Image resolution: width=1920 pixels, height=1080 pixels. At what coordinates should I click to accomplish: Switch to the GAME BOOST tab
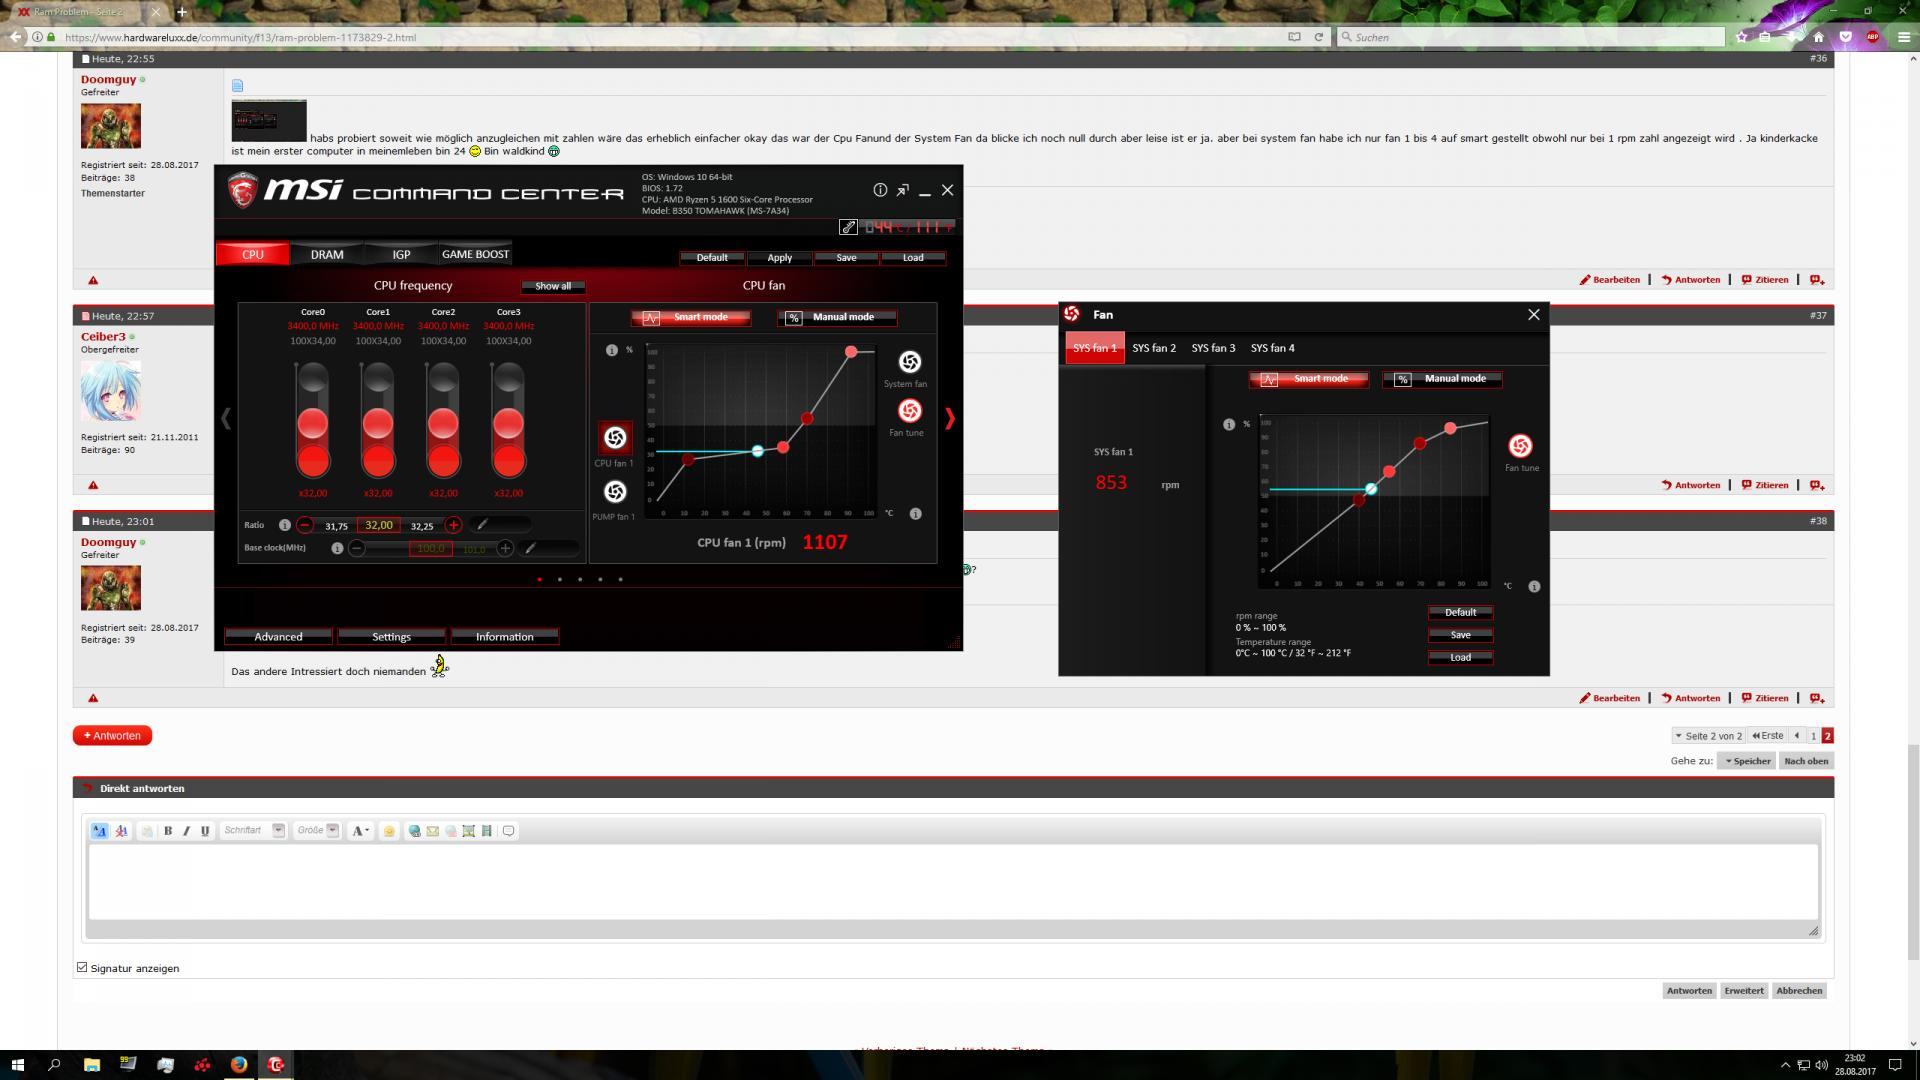tap(475, 254)
